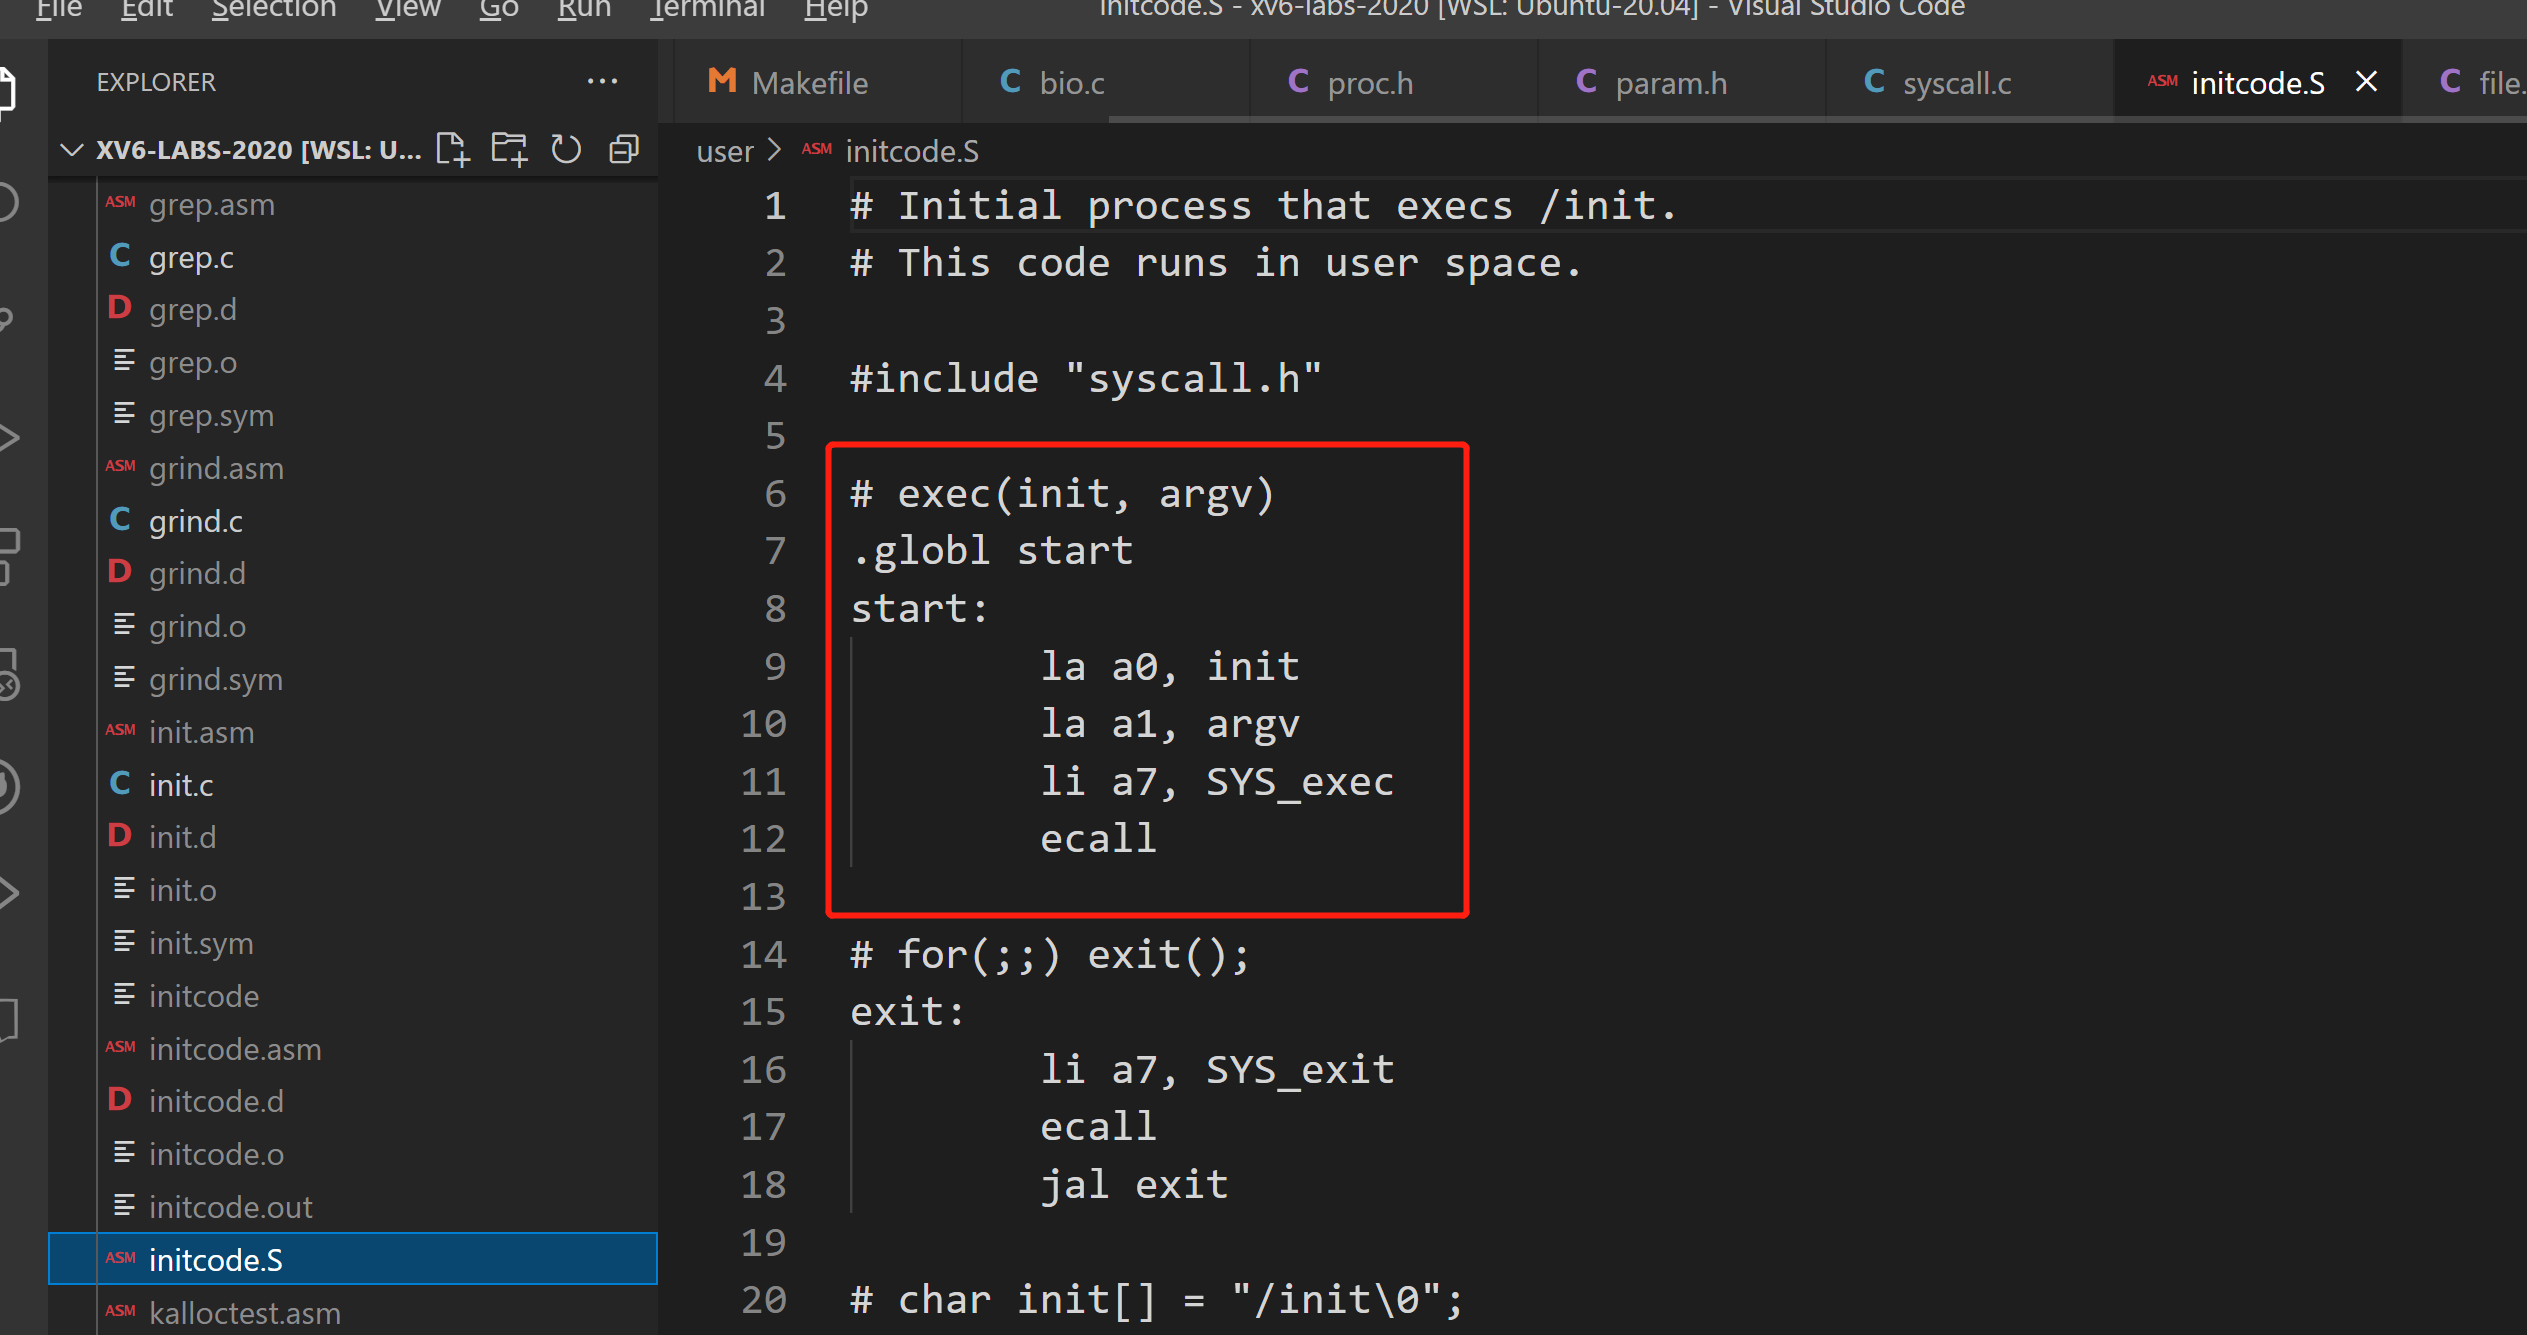The width and height of the screenshot is (2527, 1335).
Task: Select initcode.asm in explorer
Action: [235, 1049]
